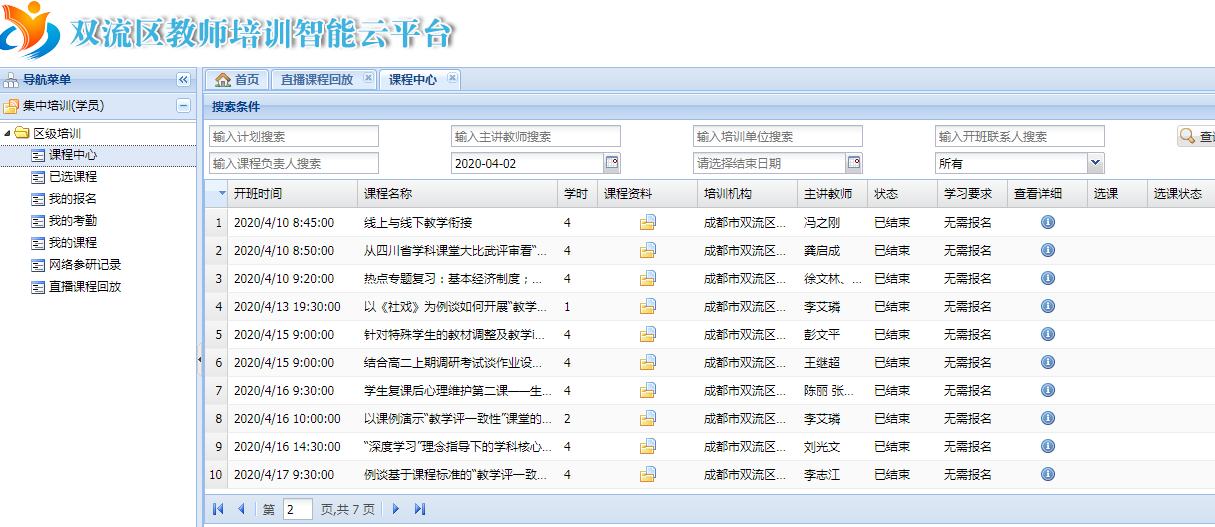Collapse the 导航菜单 navigation panel
Viewport: 1215px width, 527px height.
point(183,80)
